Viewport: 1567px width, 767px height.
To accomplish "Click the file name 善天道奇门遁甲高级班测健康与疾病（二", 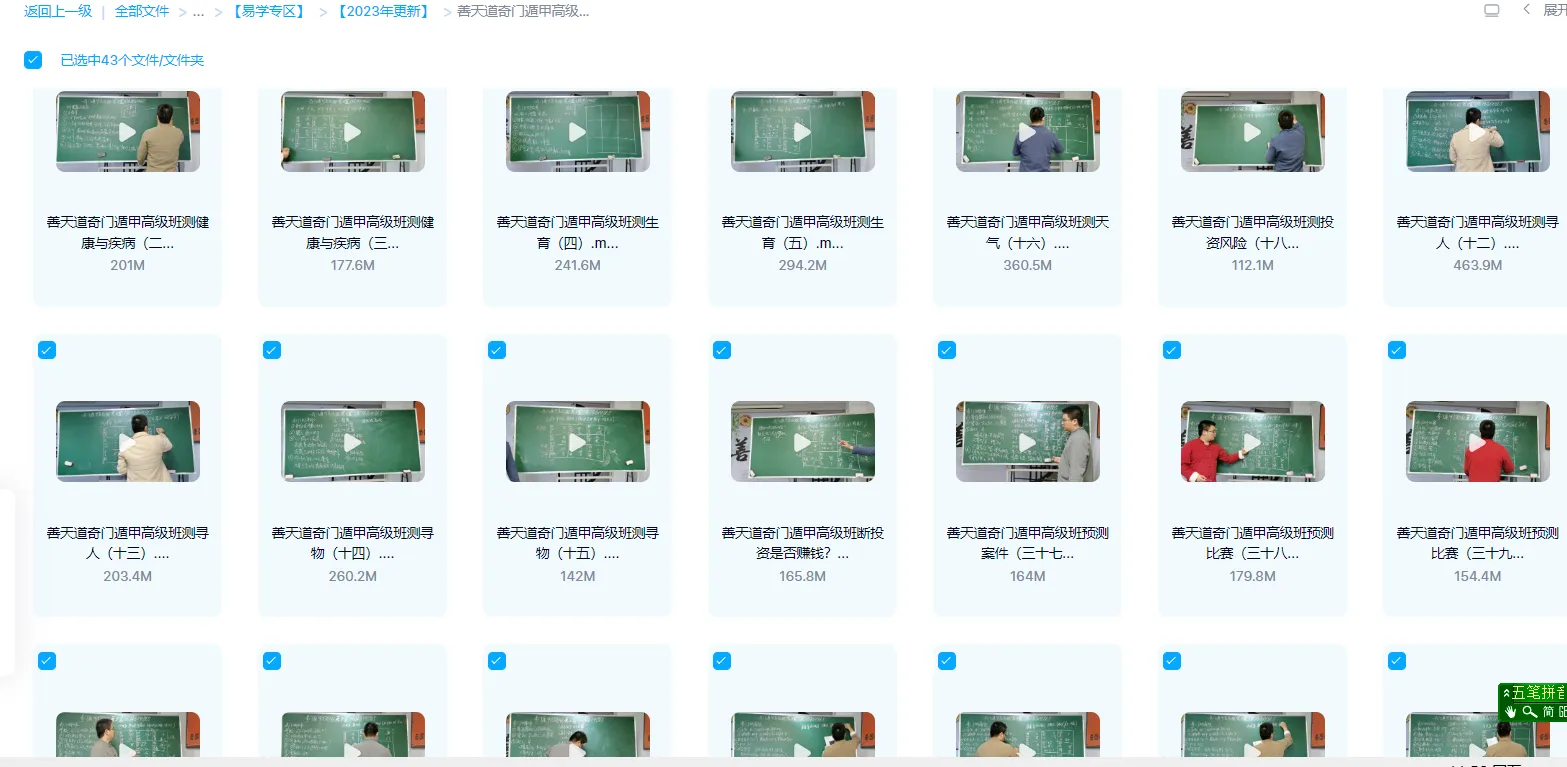I will point(127,232).
